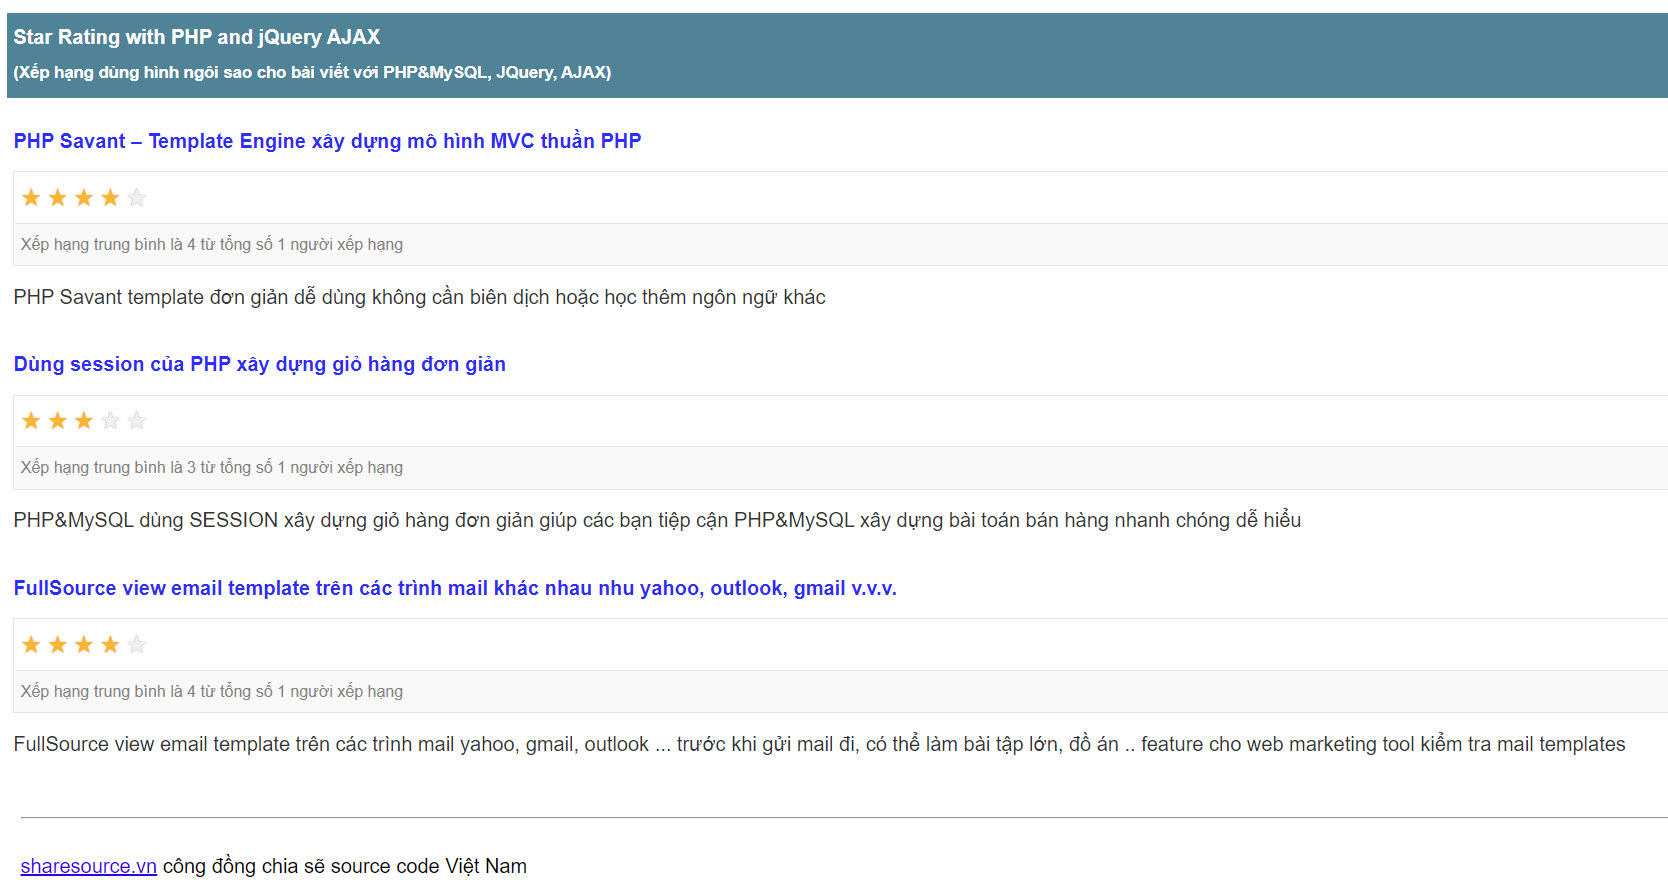The width and height of the screenshot is (1668, 895).
Task: Give session shopping cart article five stars
Action: [137, 421]
